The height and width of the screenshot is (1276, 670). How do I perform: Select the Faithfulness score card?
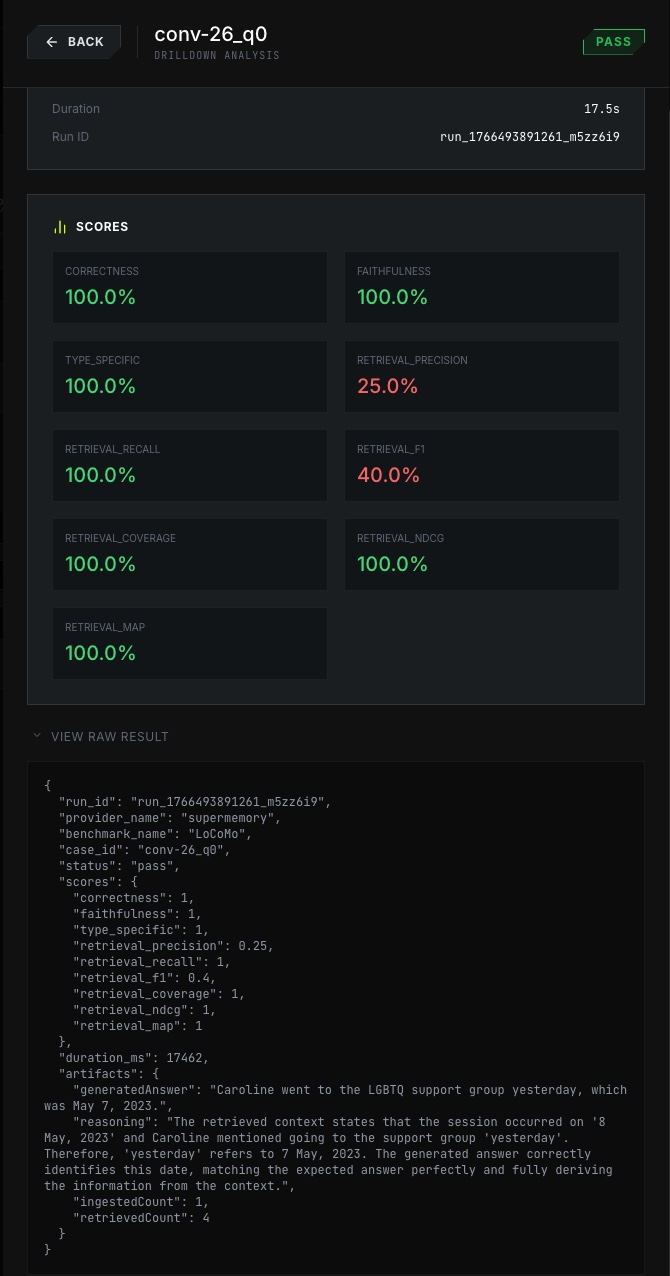tap(481, 287)
